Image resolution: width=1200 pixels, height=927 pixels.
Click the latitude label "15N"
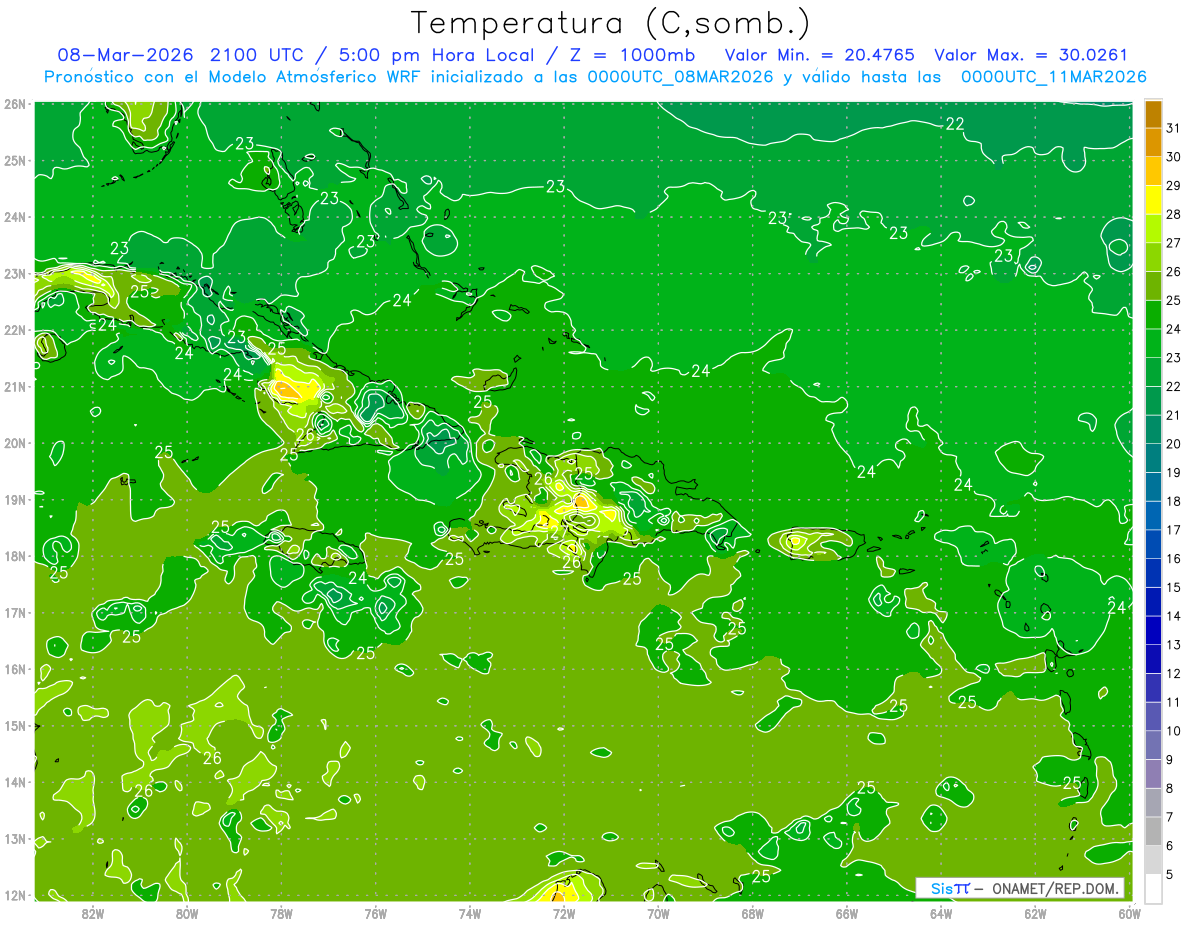(x=16, y=726)
